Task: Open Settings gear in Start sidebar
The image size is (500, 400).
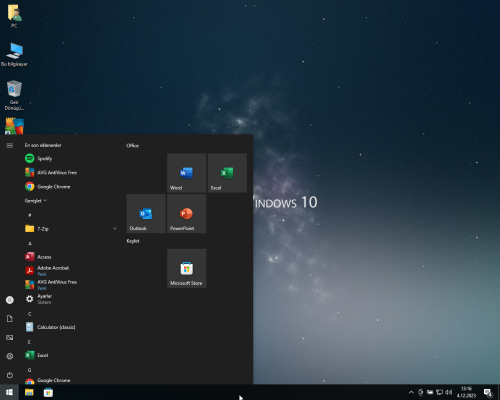Action: pos(10,356)
